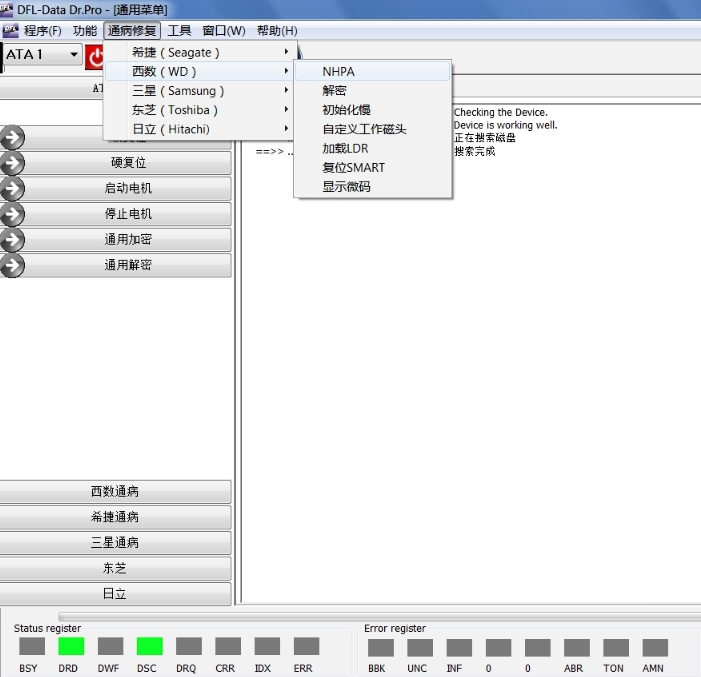Screen dimensions: 701x677
Task: Select 加载LDR menu entry
Action: tap(345, 148)
